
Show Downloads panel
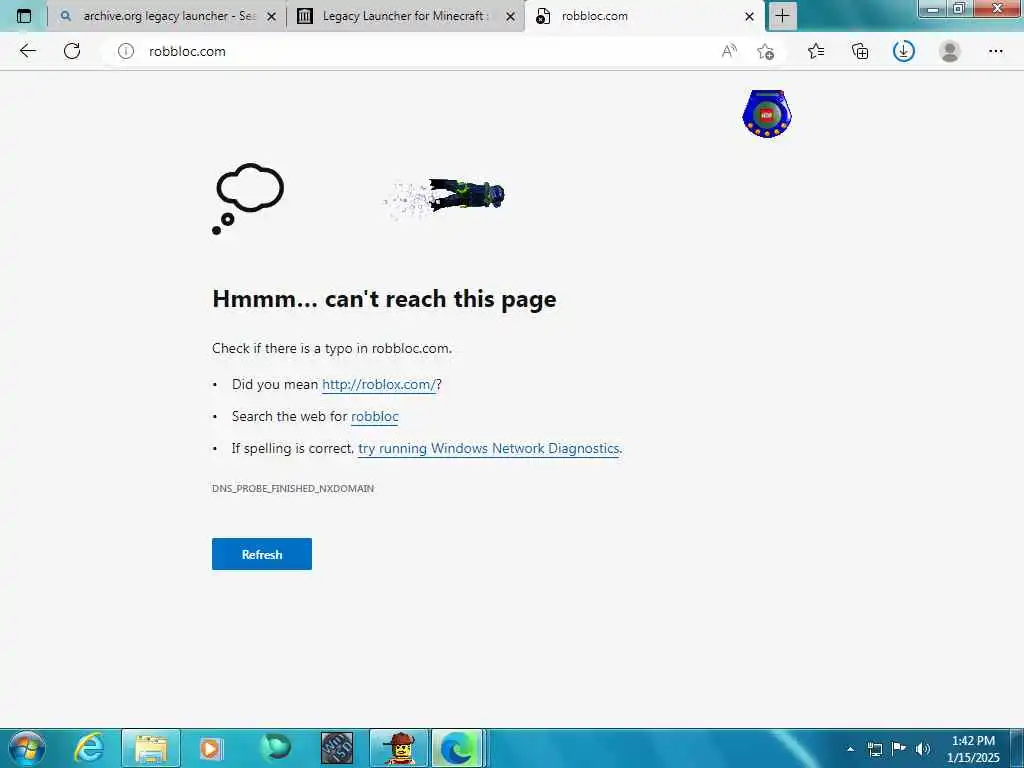[x=904, y=51]
